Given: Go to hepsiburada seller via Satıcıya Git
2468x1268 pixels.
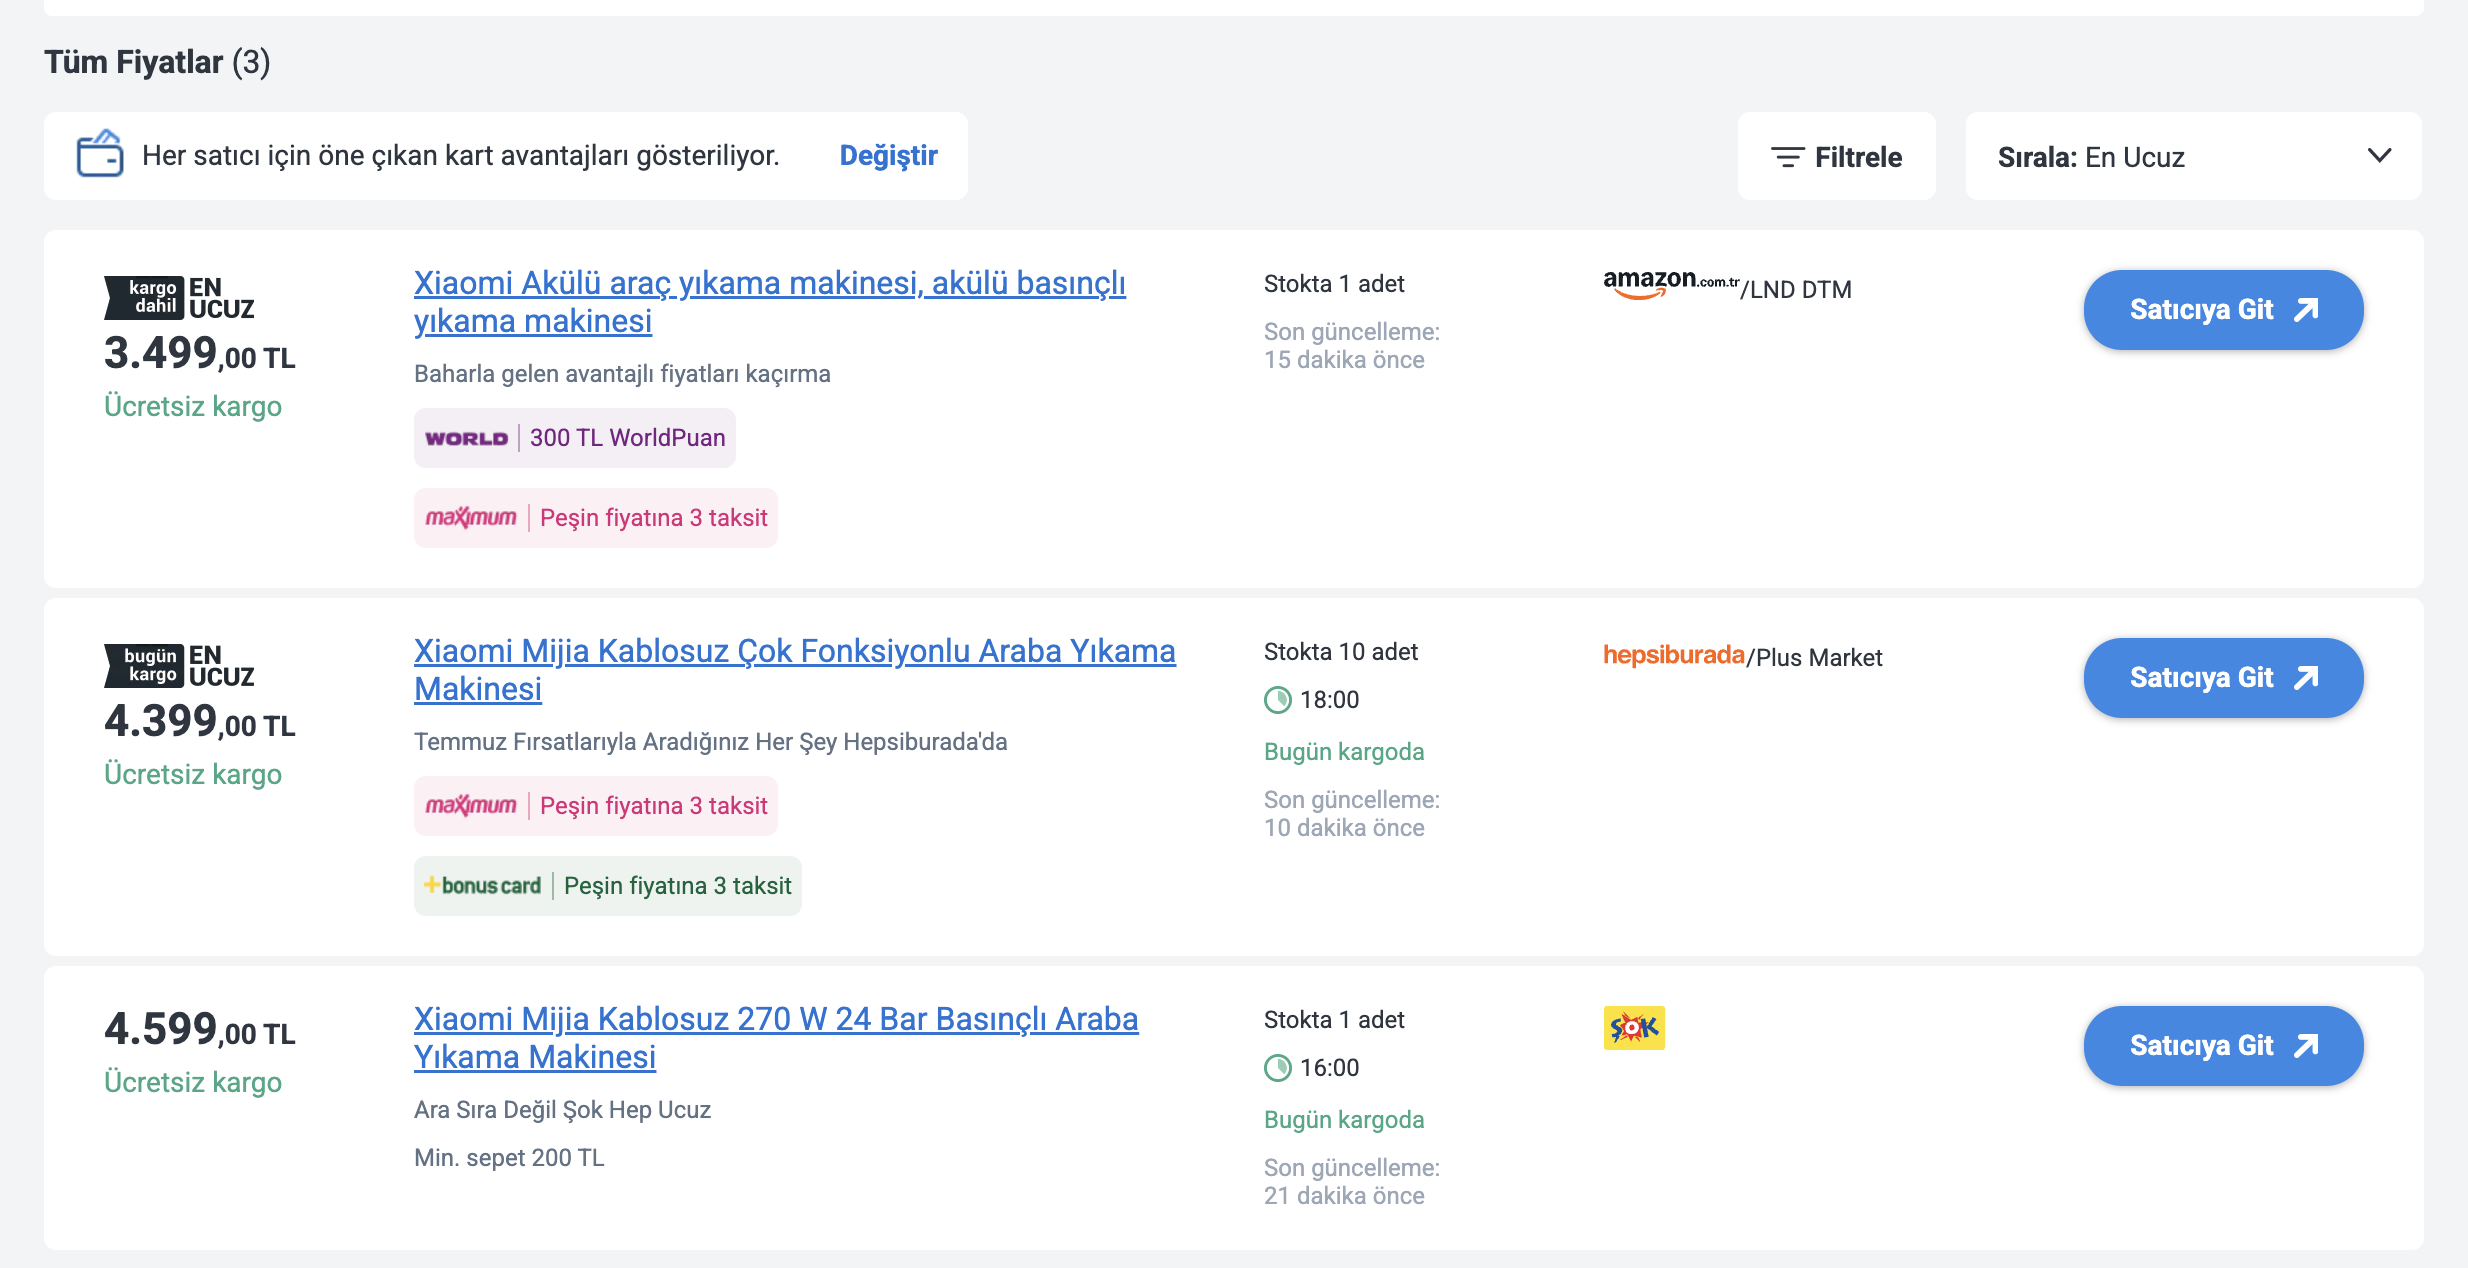Looking at the screenshot, I should click(x=2223, y=678).
